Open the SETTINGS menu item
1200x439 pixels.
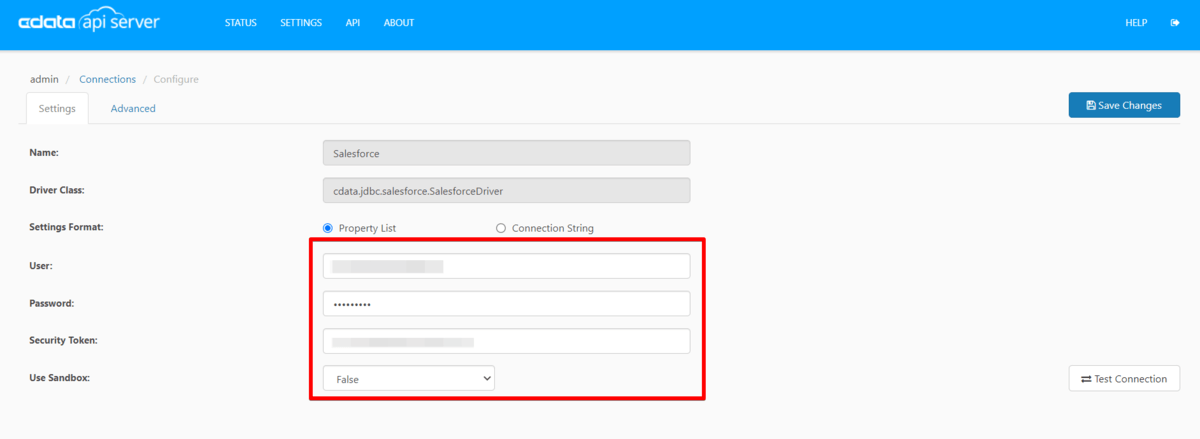301,23
